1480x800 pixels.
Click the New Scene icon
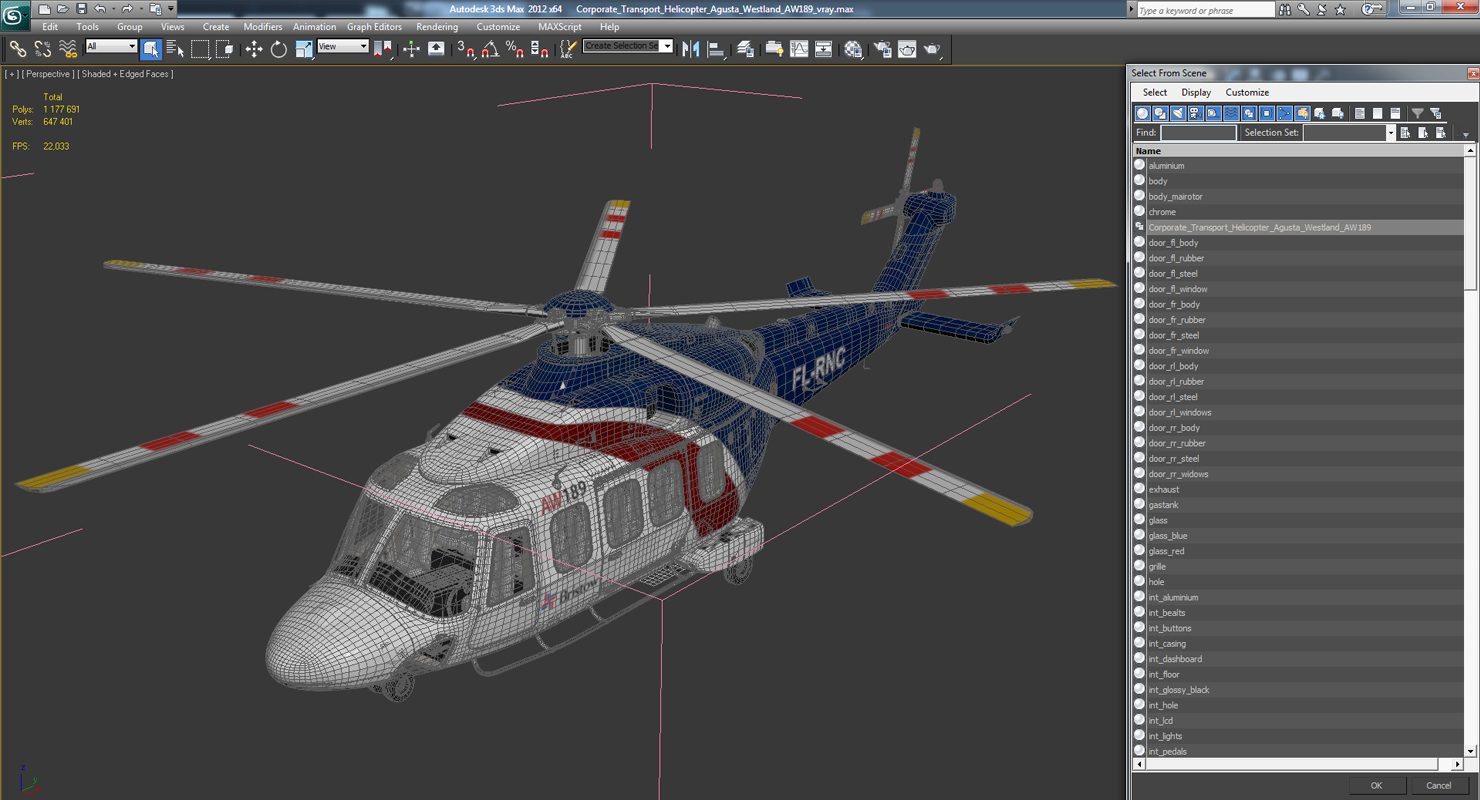click(44, 9)
